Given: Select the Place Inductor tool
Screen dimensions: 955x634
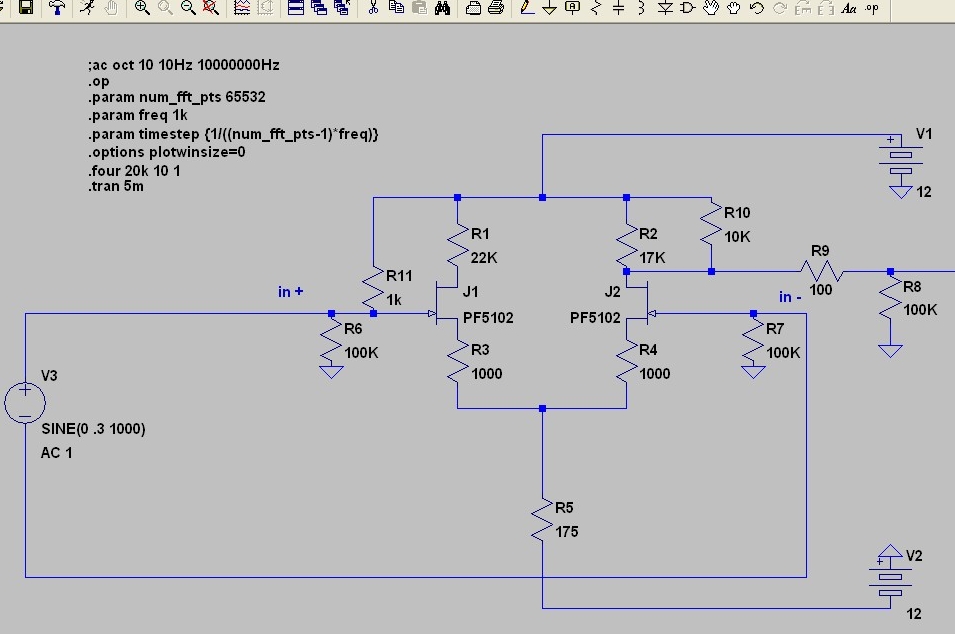Looking at the screenshot, I should 641,7.
